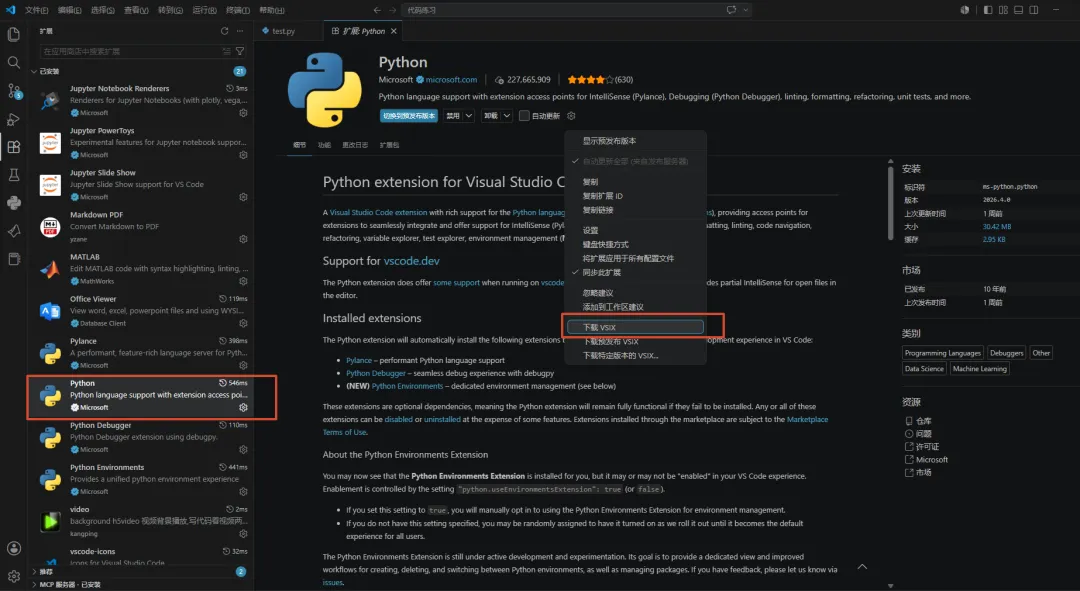Open the Search view in activity bar
The image size is (1080, 591).
(13, 63)
